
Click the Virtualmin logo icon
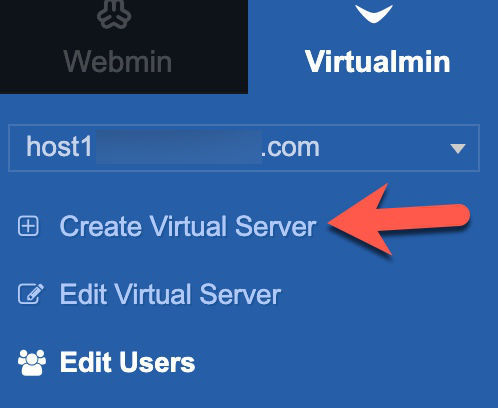point(374,13)
